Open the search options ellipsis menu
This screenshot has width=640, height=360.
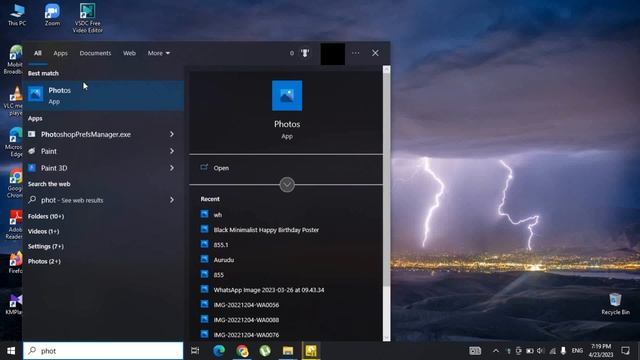tap(356, 53)
